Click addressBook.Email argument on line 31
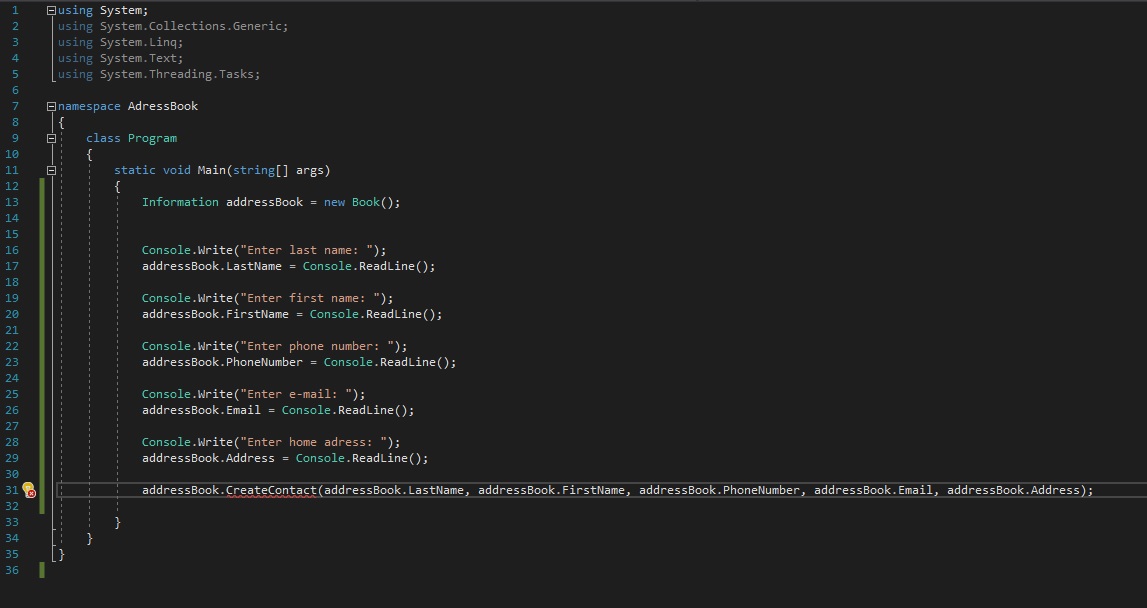Viewport: 1147px width, 608px height. [873, 490]
